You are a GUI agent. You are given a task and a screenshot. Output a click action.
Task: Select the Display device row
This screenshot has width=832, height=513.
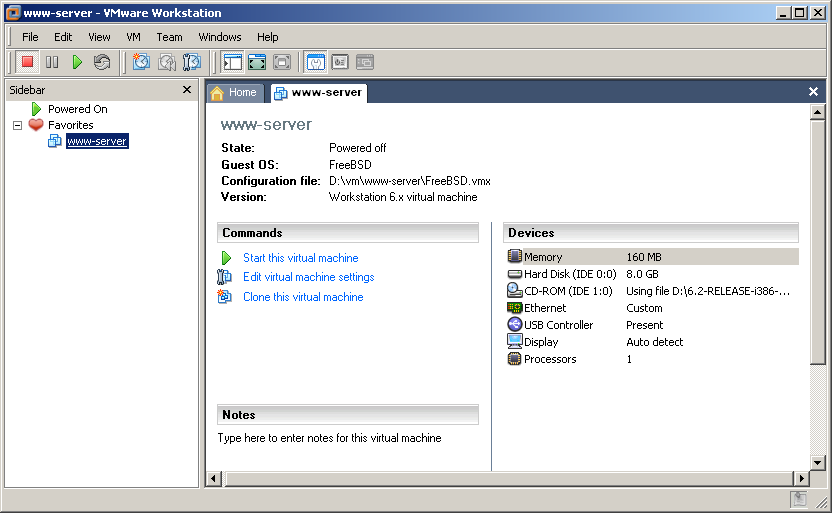(x=652, y=342)
